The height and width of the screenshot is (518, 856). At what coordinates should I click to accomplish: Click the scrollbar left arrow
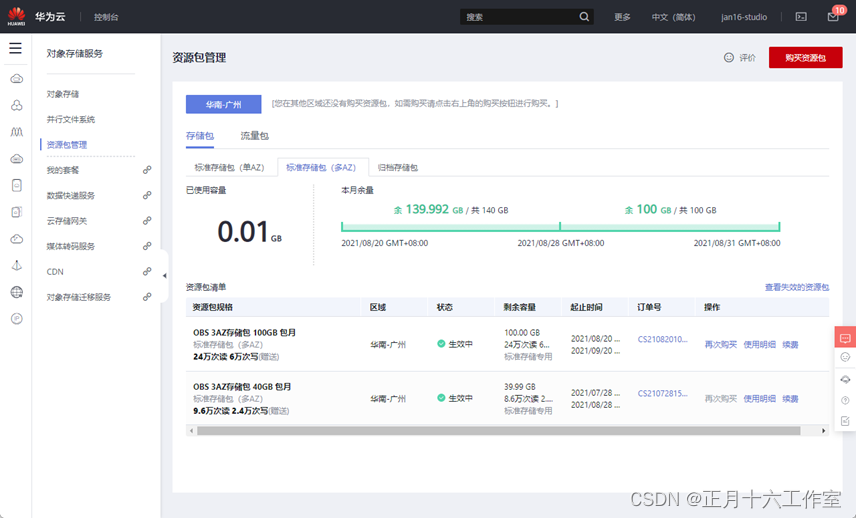coord(191,431)
